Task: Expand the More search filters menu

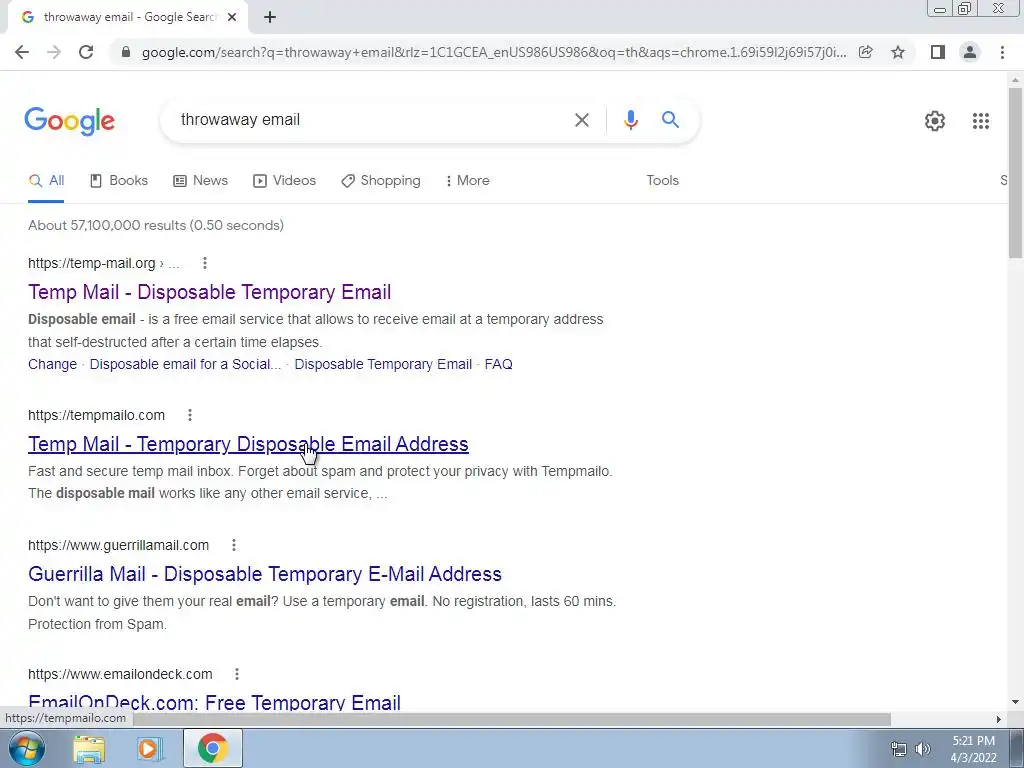Action: click(x=467, y=180)
